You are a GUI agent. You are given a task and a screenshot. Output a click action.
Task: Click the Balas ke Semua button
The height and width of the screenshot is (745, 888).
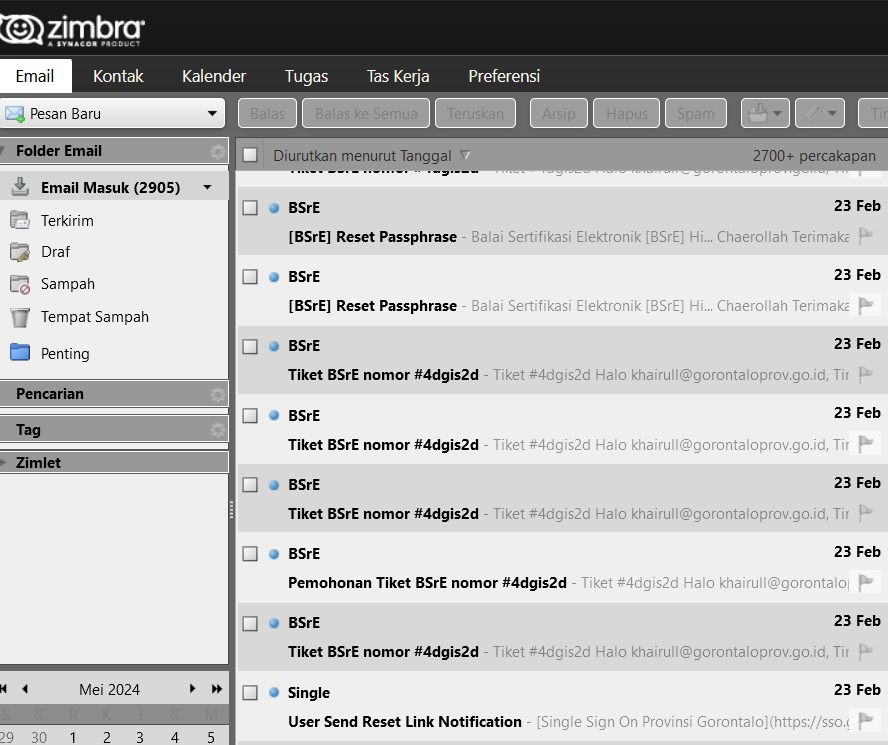[x=366, y=113]
